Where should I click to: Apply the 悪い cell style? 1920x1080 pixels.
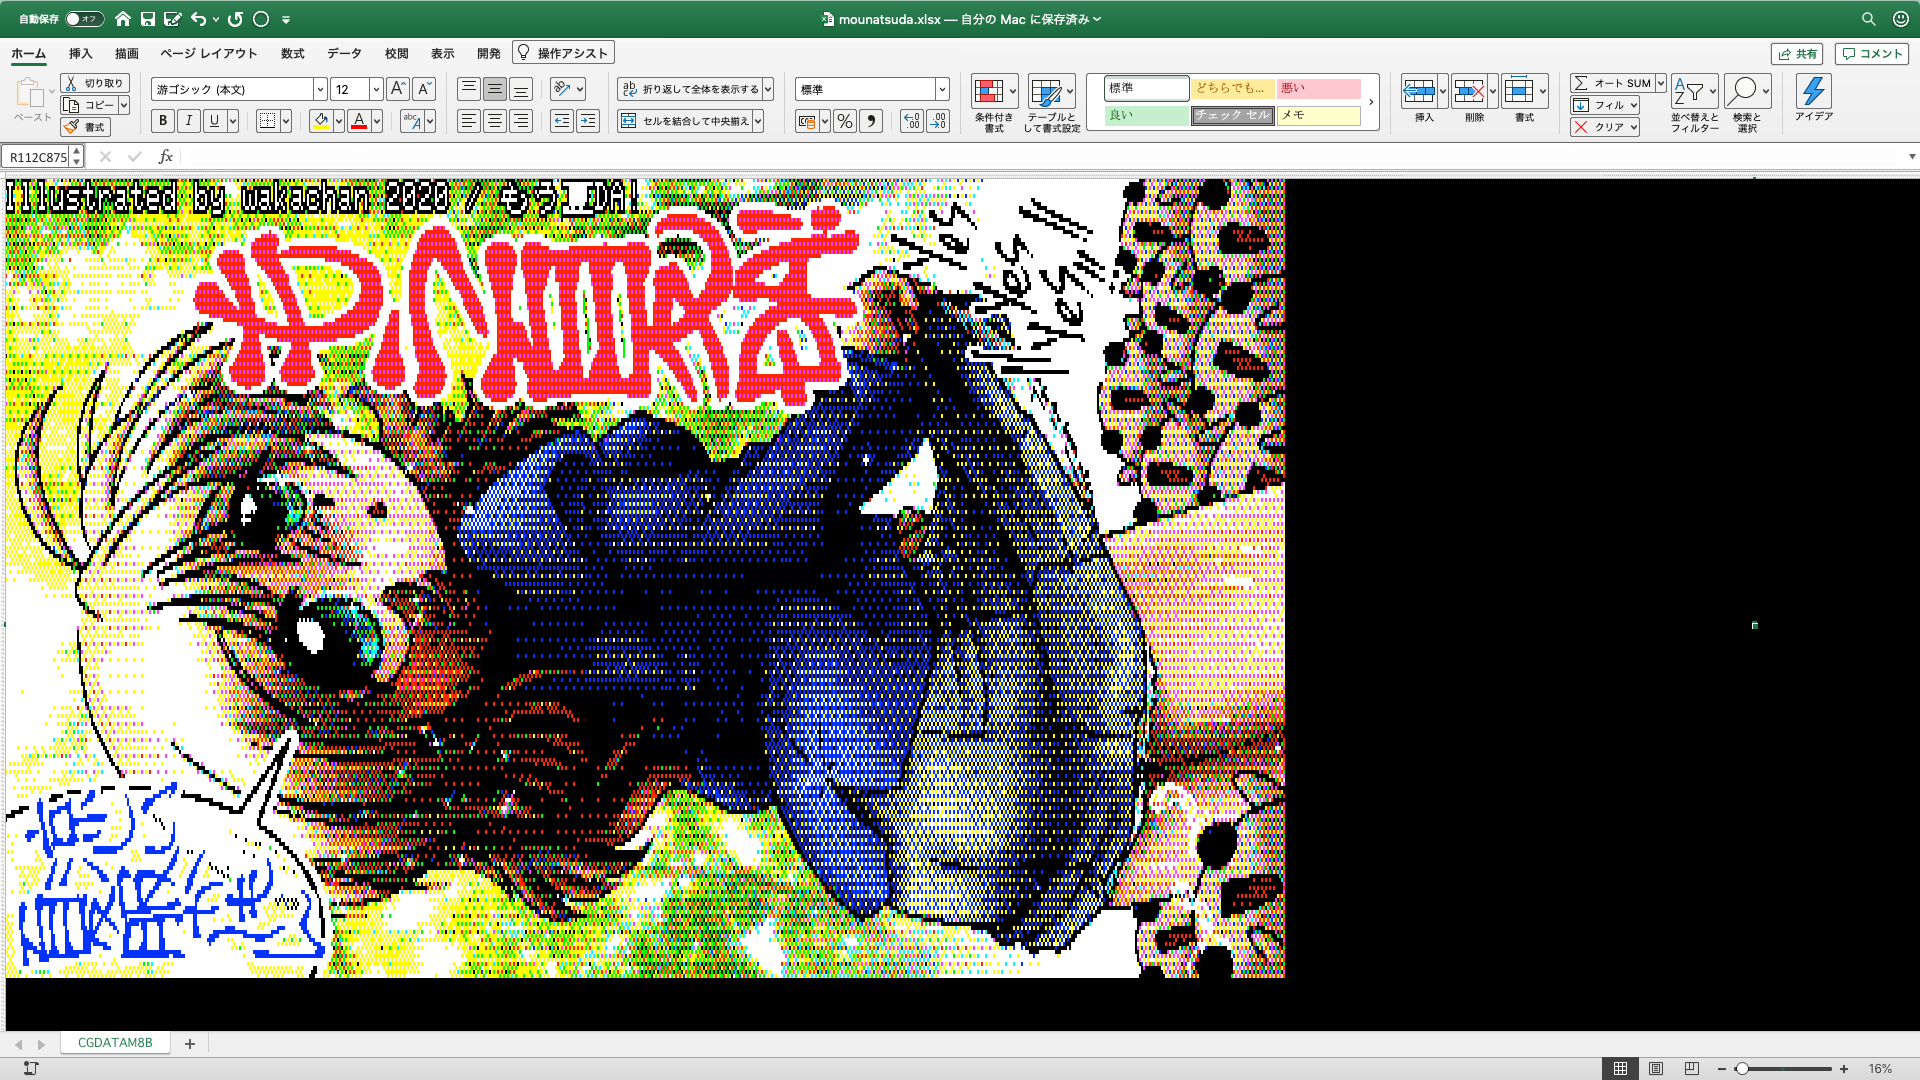click(x=1319, y=88)
